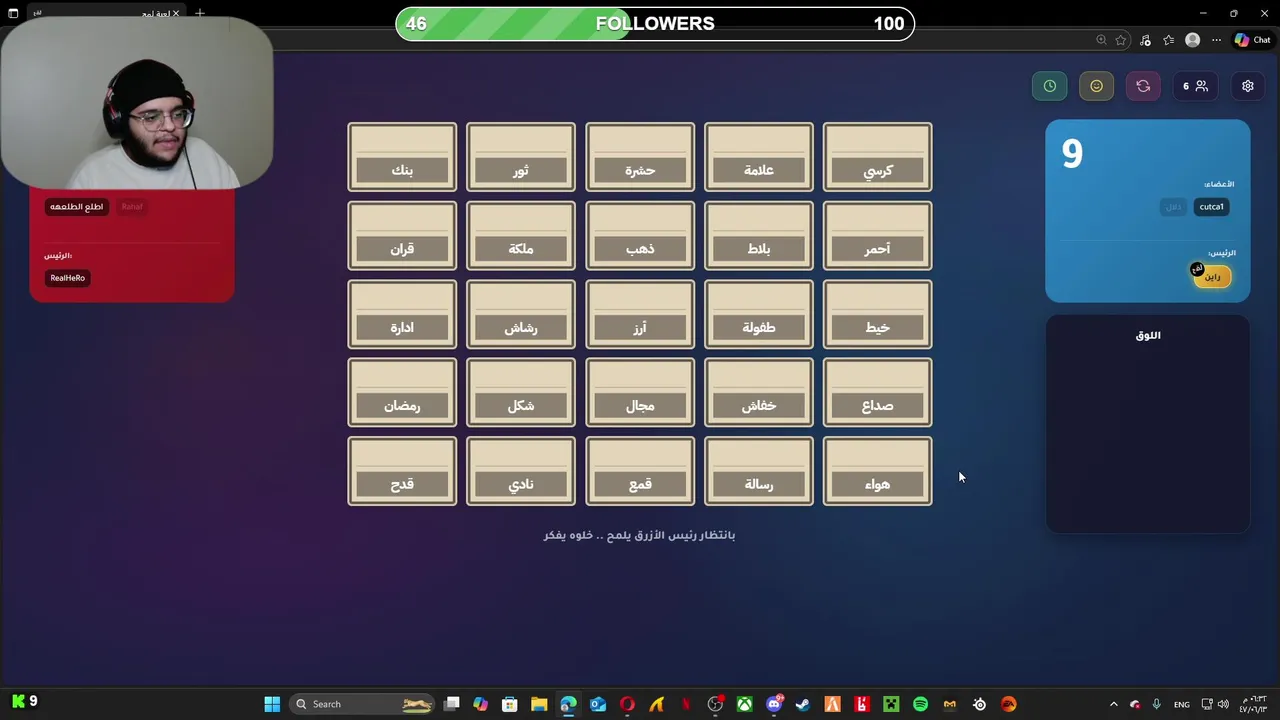Click the صداع card
The height and width of the screenshot is (720, 1280).
[878, 392]
